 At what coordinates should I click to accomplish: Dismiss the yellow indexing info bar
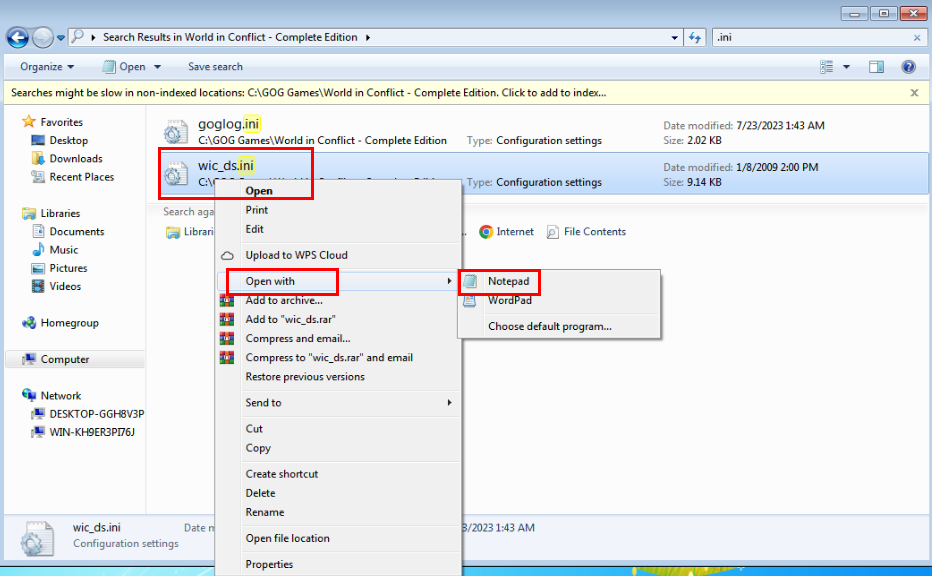coord(914,93)
